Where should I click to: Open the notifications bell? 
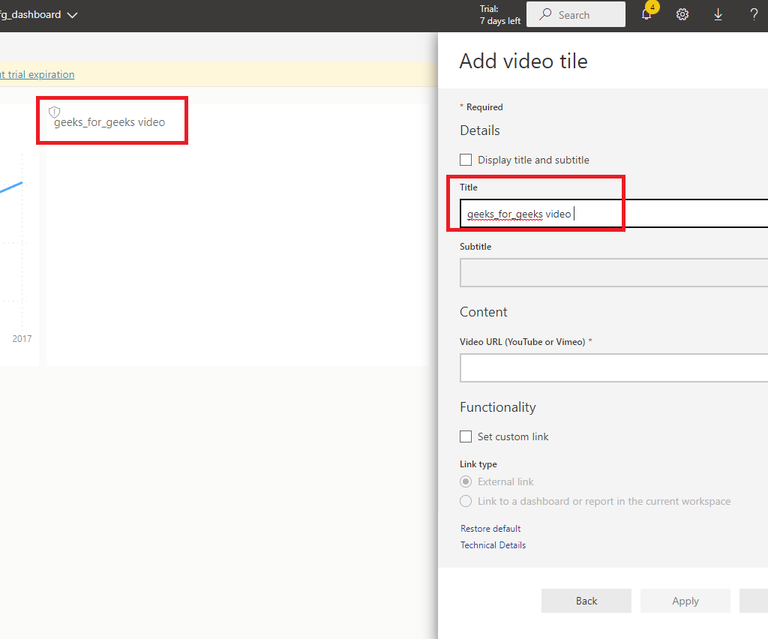coord(647,15)
